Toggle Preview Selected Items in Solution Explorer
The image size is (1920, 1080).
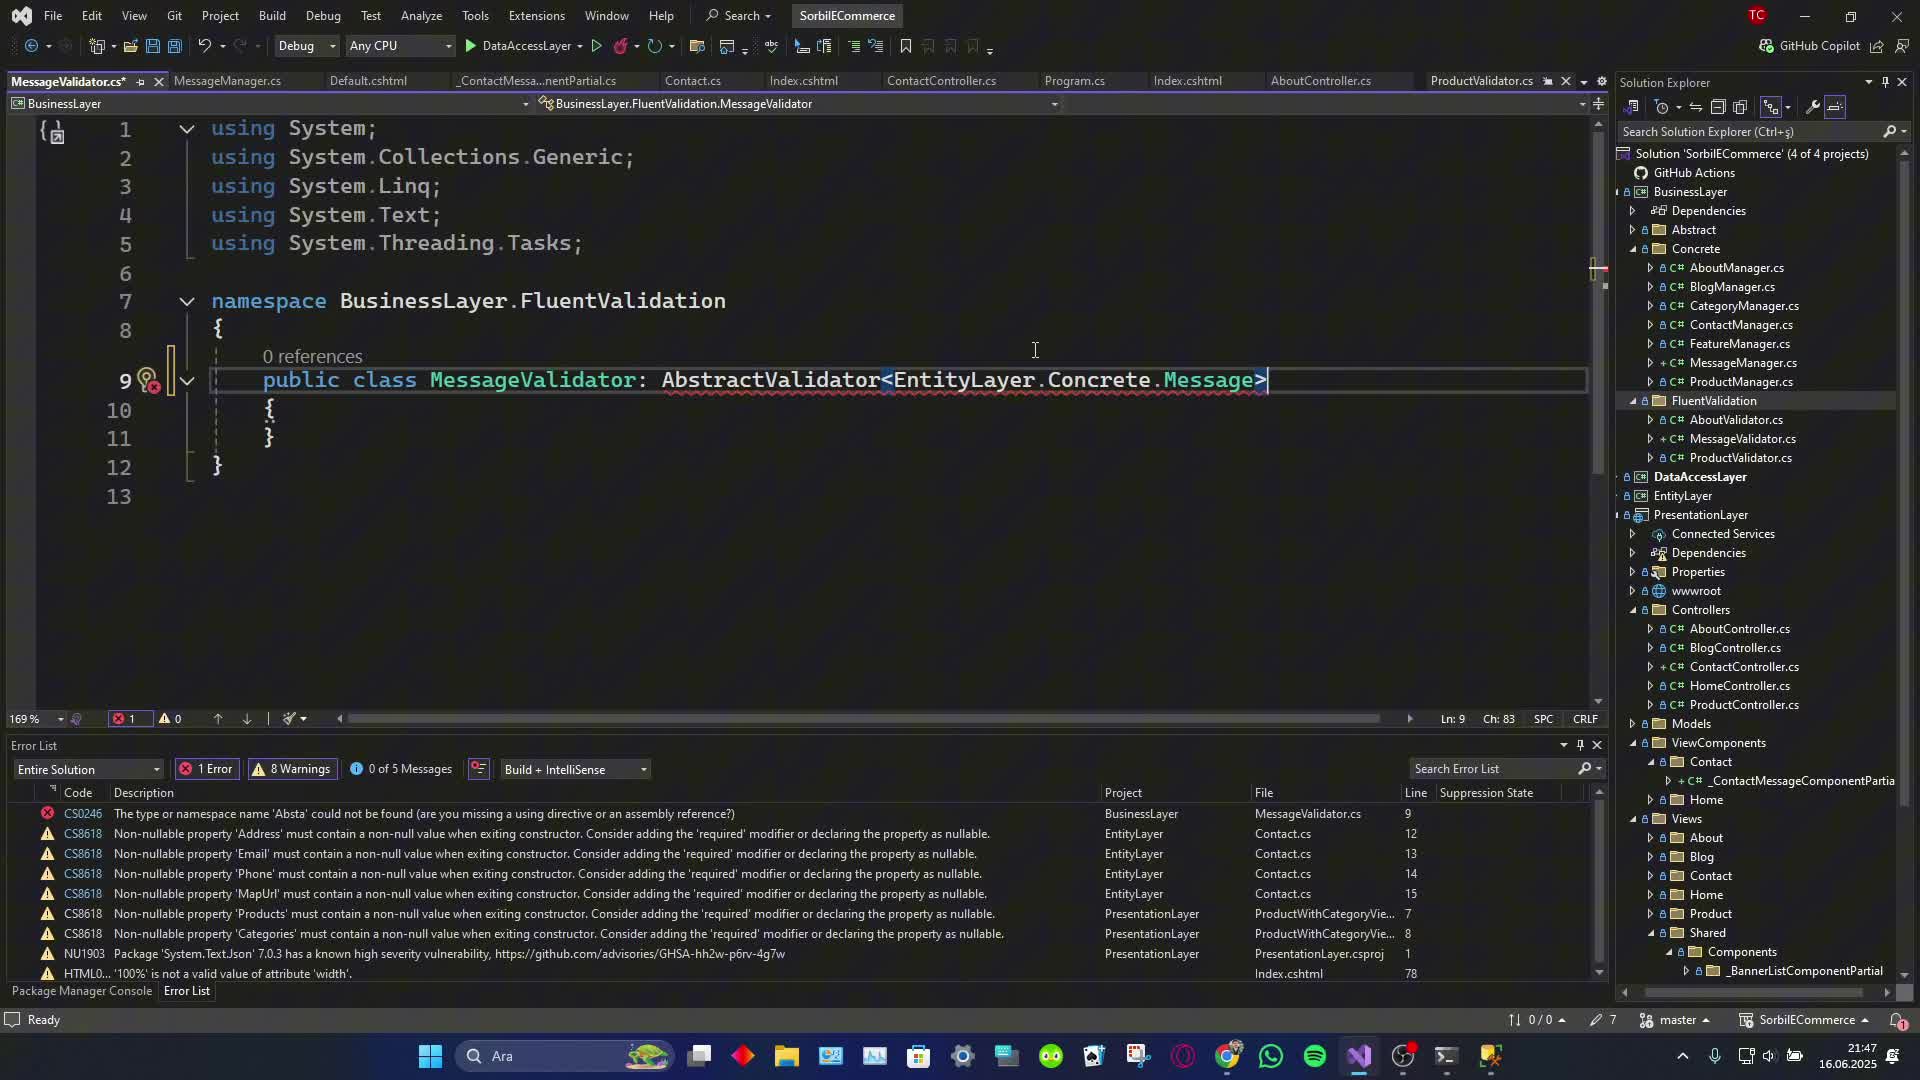[1835, 107]
